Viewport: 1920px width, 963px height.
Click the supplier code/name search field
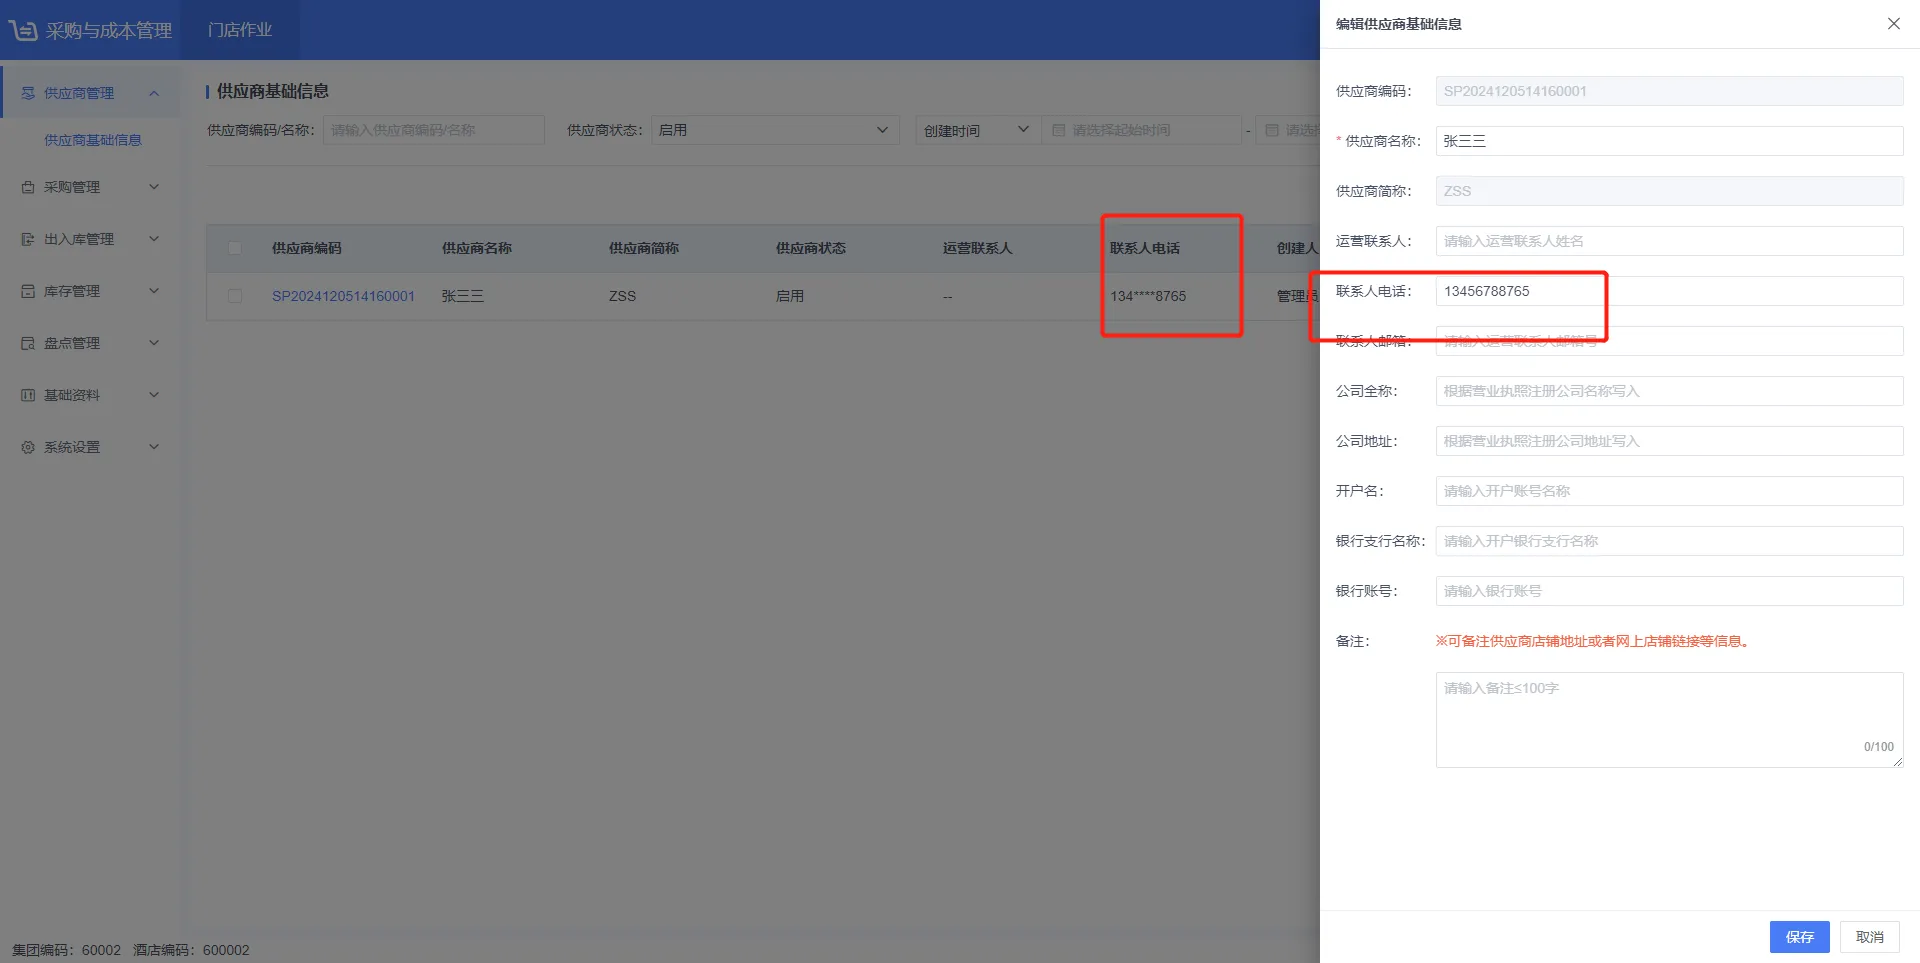tap(434, 130)
